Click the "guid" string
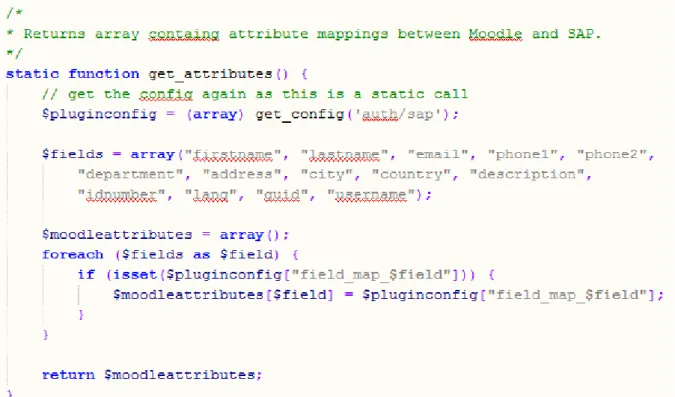 (x=282, y=195)
